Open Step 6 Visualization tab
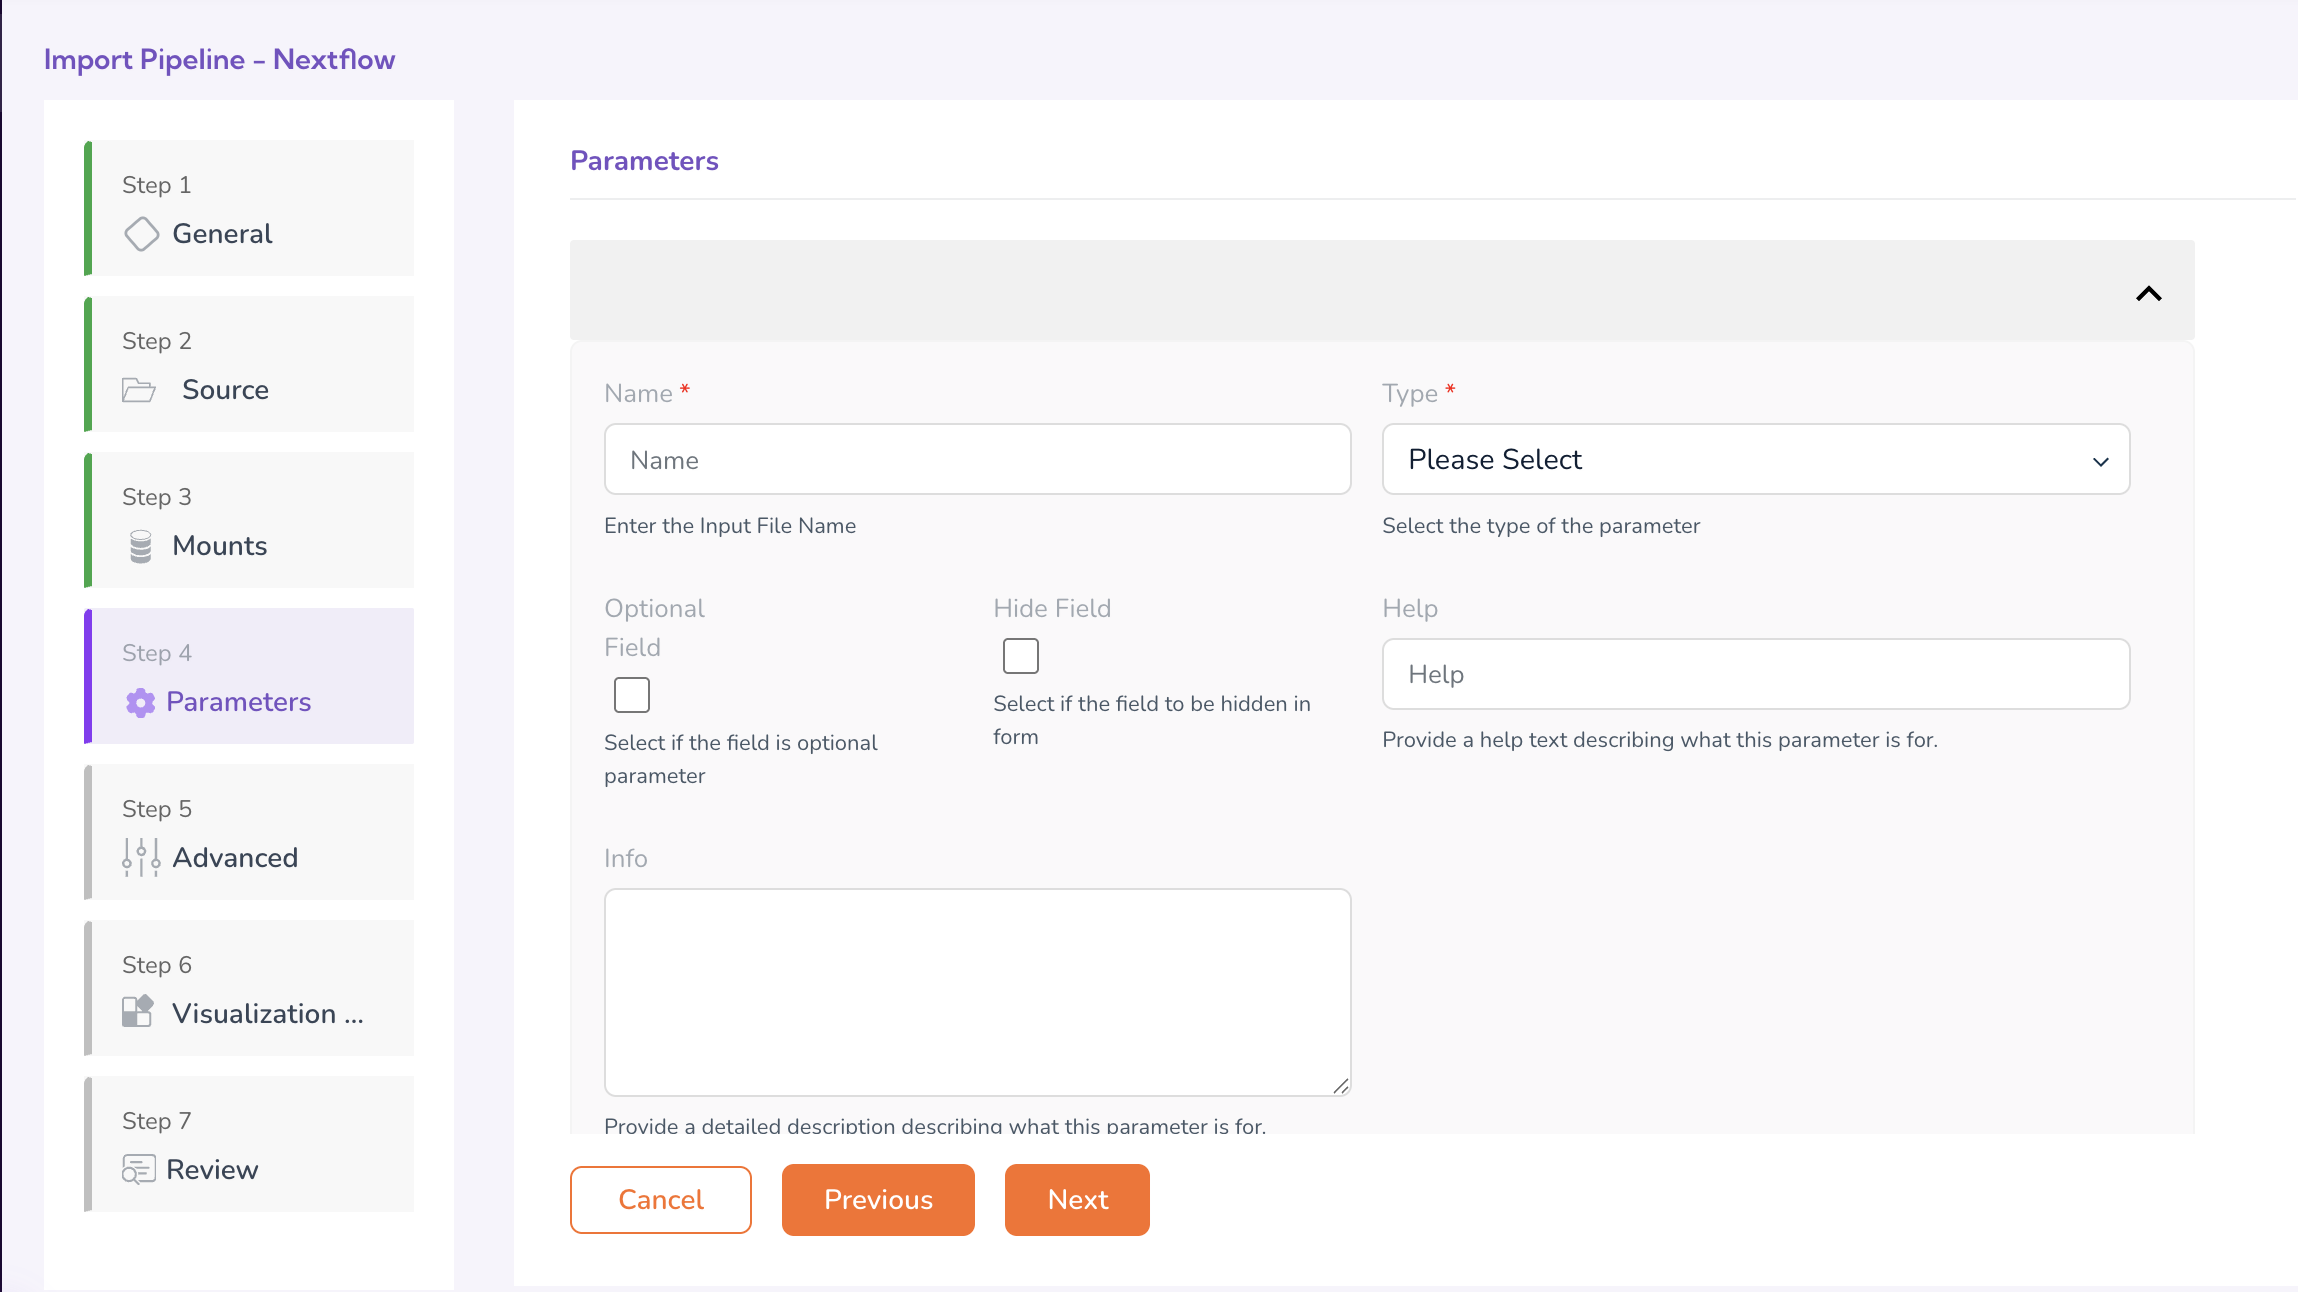The height and width of the screenshot is (1292, 2298). [251, 989]
